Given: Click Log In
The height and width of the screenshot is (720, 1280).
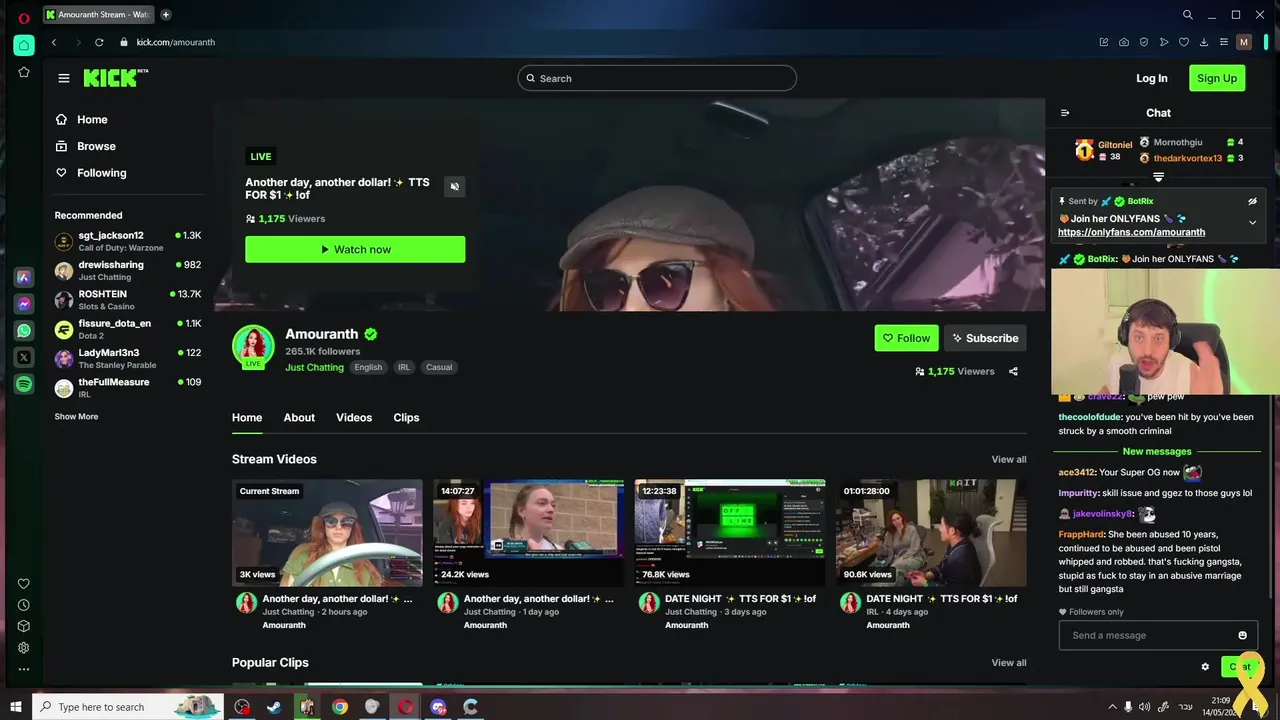Looking at the screenshot, I should tap(1152, 78).
